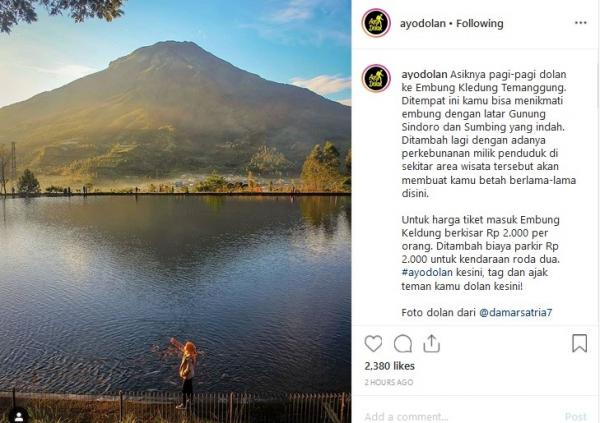Click the mountain lake photo
The height and width of the screenshot is (423, 600).
coord(175,211)
